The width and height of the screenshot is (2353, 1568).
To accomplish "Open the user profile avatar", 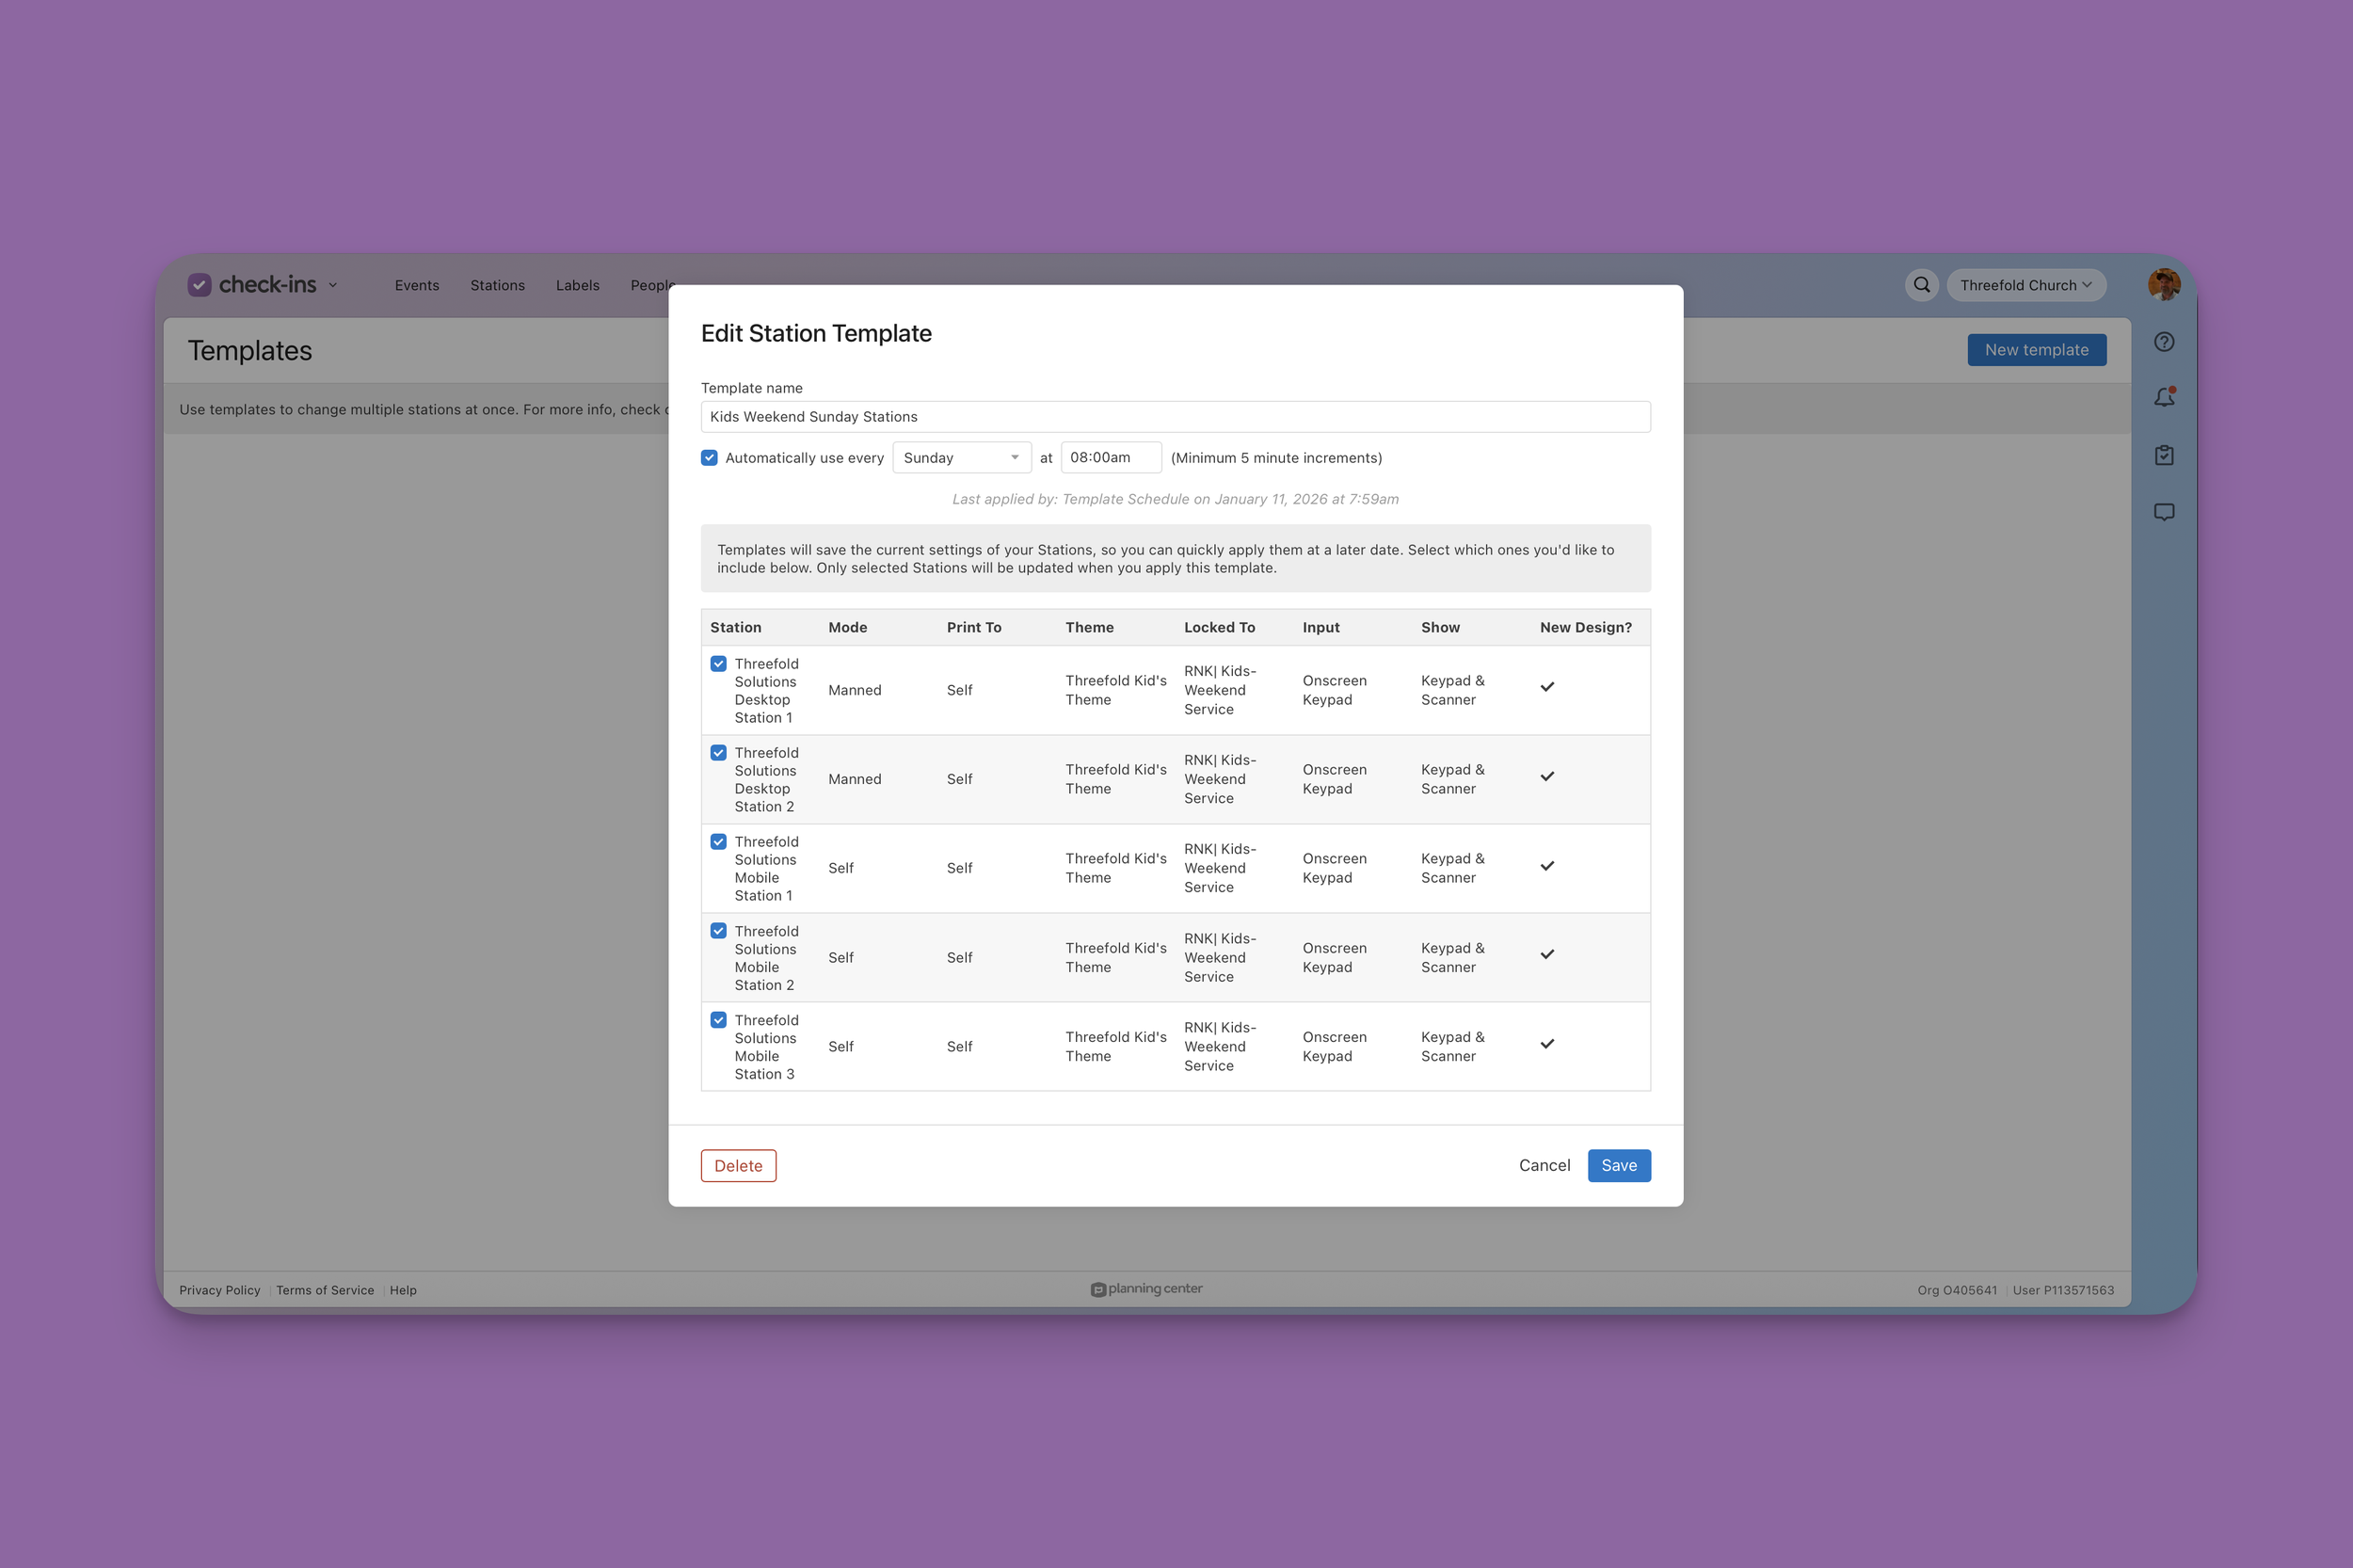I will (x=2163, y=285).
